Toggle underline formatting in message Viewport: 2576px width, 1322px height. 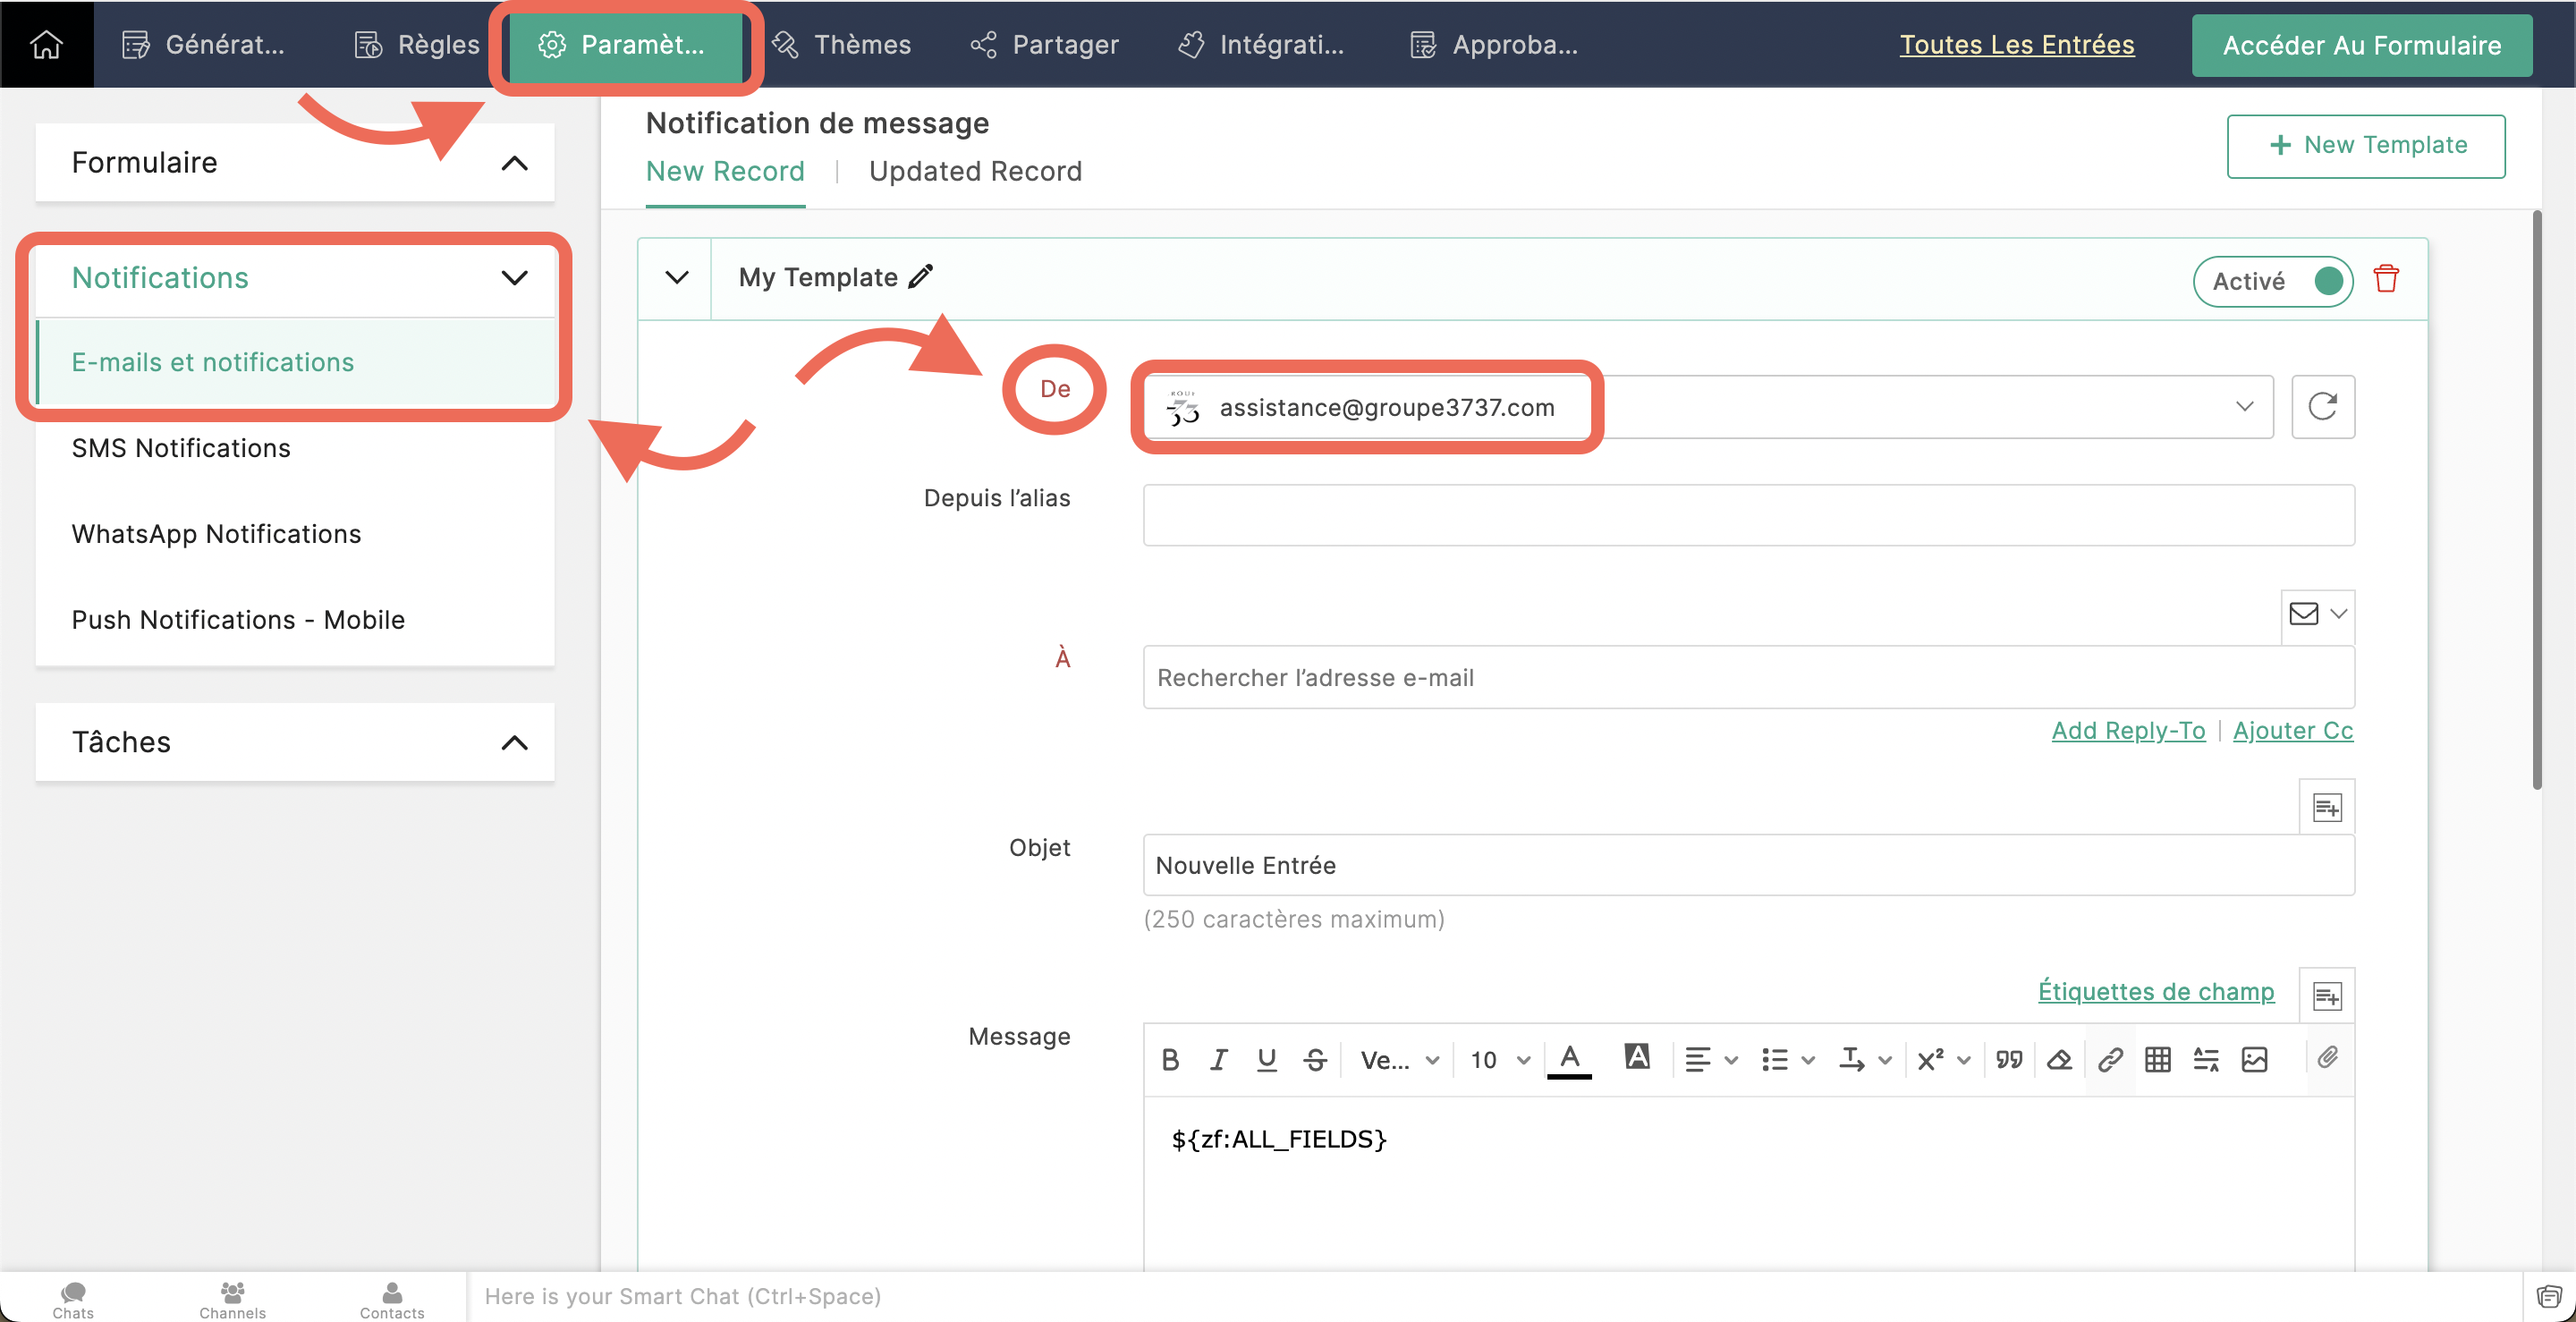click(1266, 1059)
